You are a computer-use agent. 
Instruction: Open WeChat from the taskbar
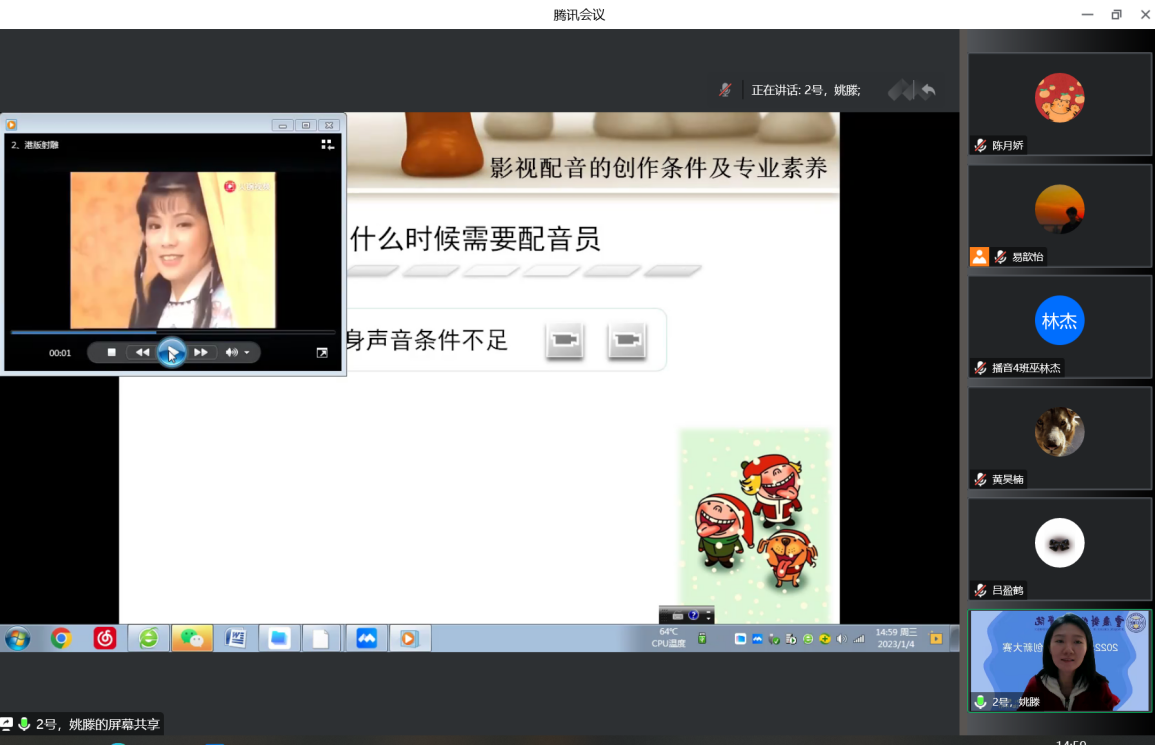coord(192,638)
